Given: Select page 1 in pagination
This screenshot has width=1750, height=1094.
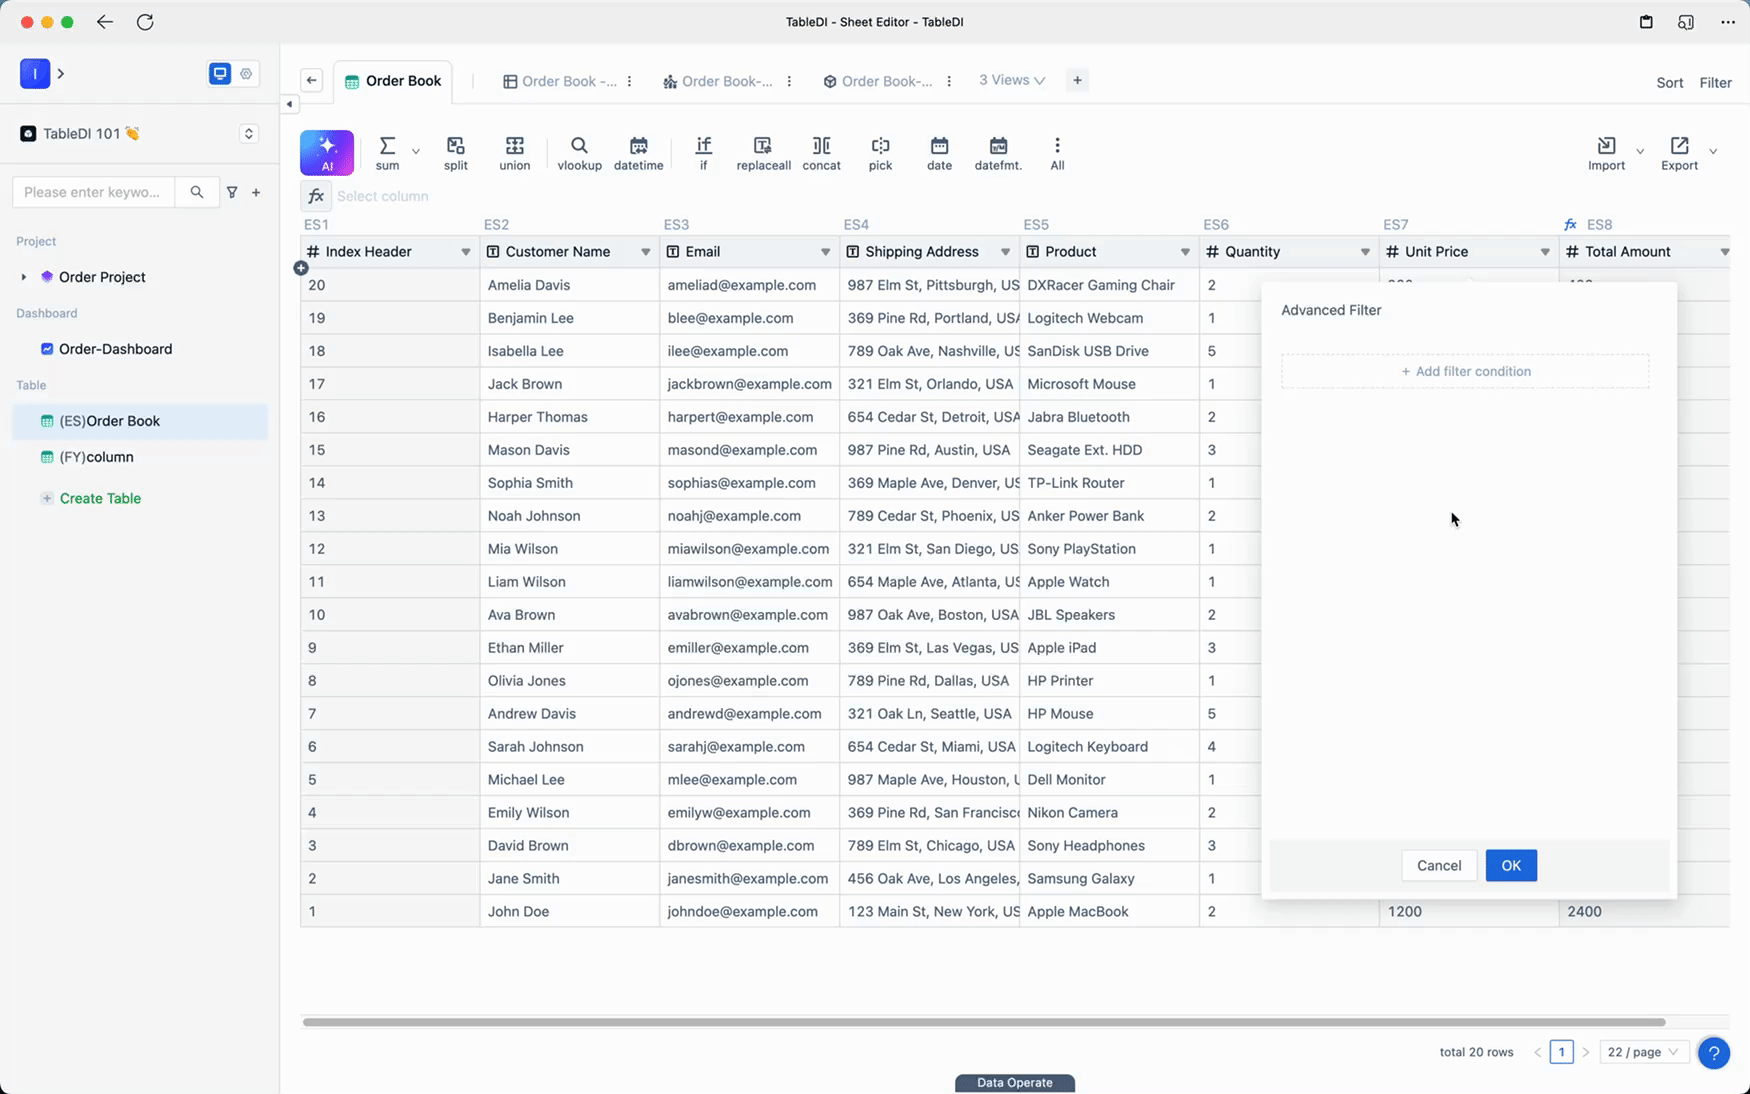Looking at the screenshot, I should click(x=1561, y=1052).
